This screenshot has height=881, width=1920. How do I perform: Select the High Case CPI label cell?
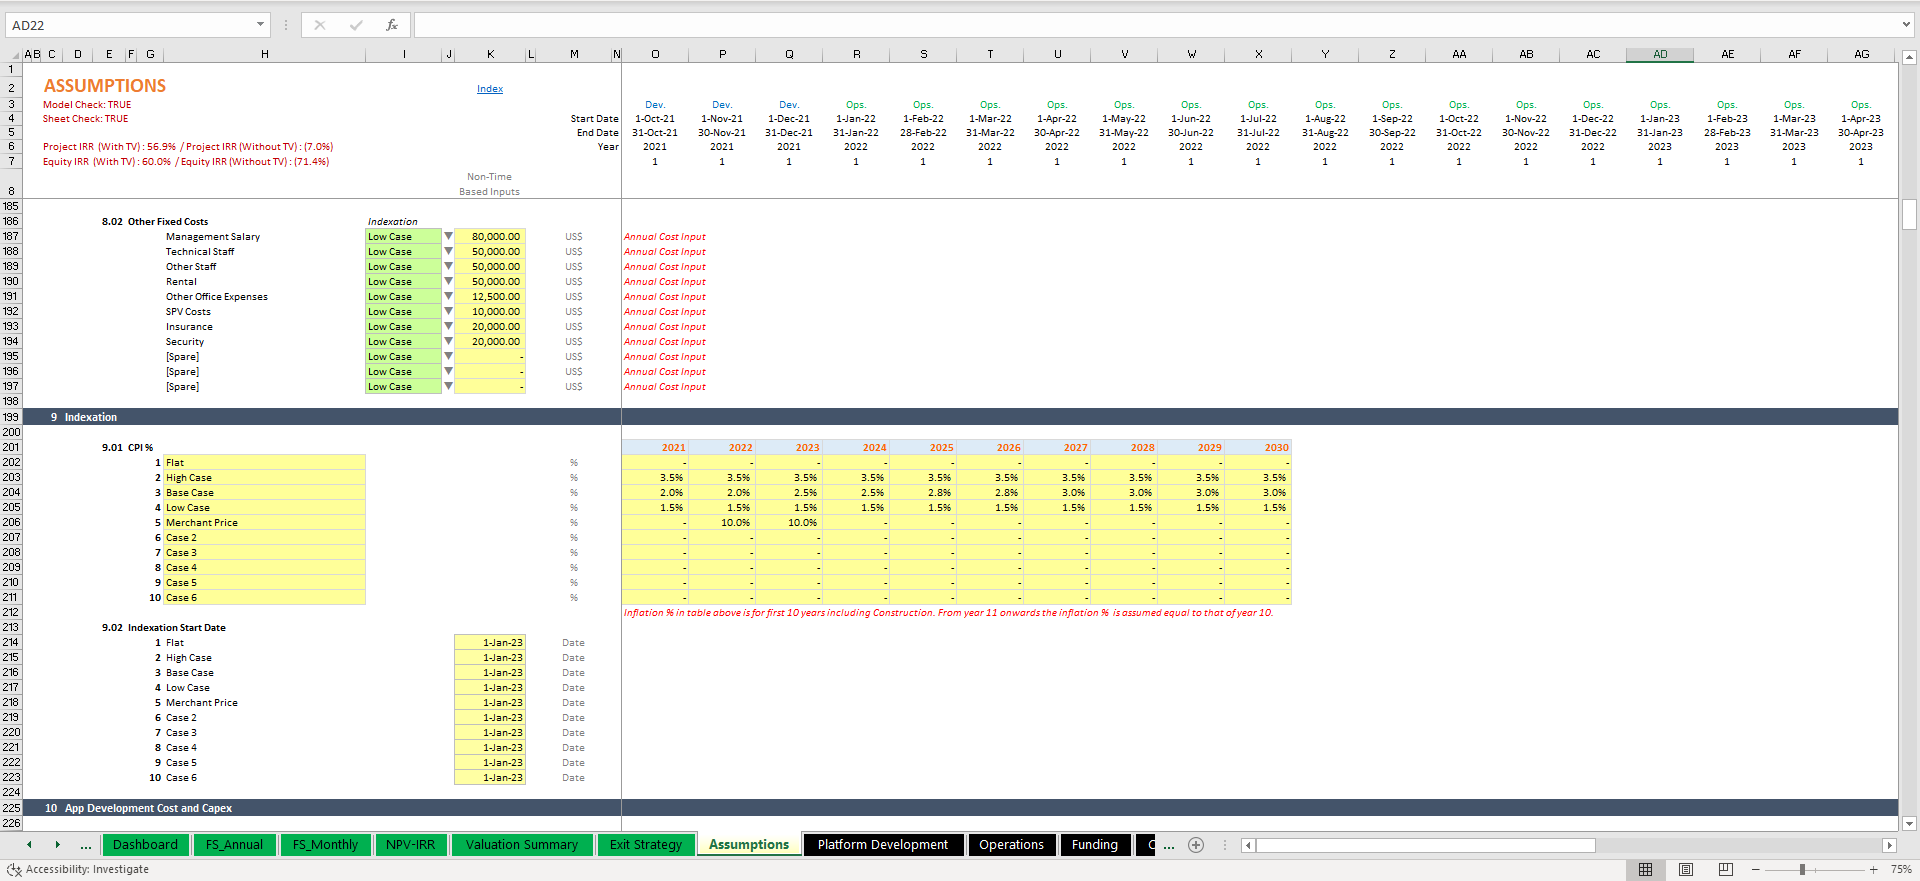[x=265, y=478]
